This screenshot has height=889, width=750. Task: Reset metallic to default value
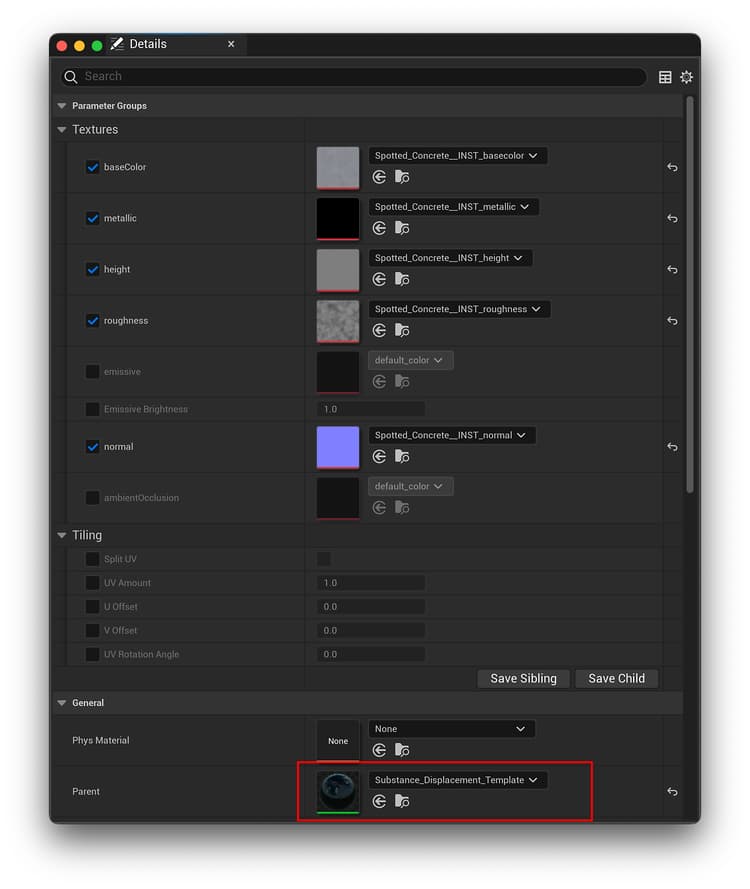point(672,218)
